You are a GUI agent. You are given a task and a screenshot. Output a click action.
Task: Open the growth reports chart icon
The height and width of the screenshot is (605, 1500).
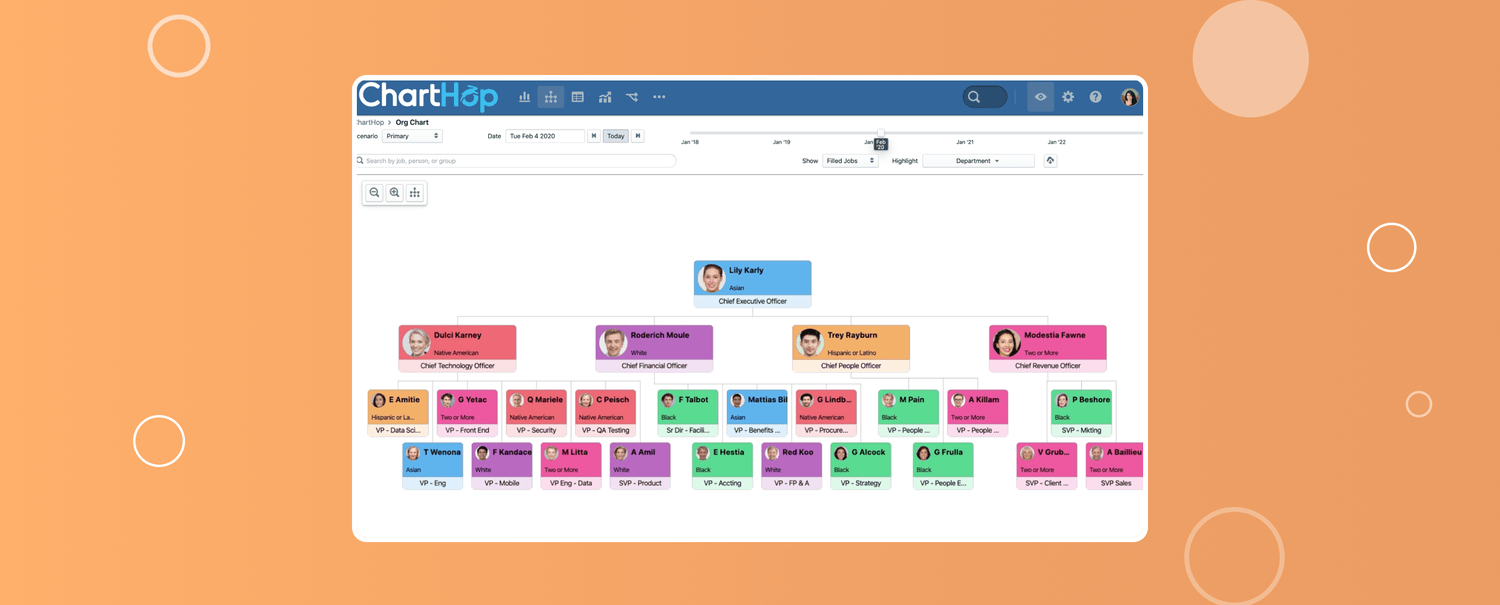pos(605,97)
